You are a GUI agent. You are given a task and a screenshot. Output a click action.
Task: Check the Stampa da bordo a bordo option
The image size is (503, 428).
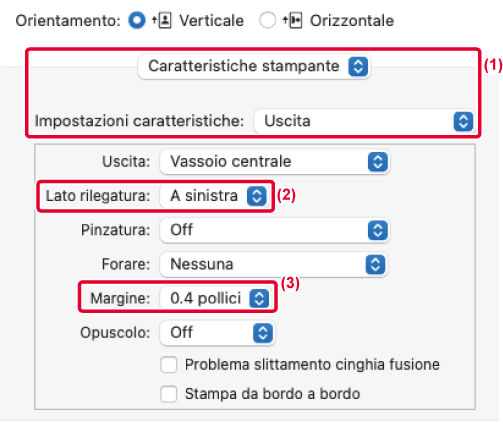169,394
